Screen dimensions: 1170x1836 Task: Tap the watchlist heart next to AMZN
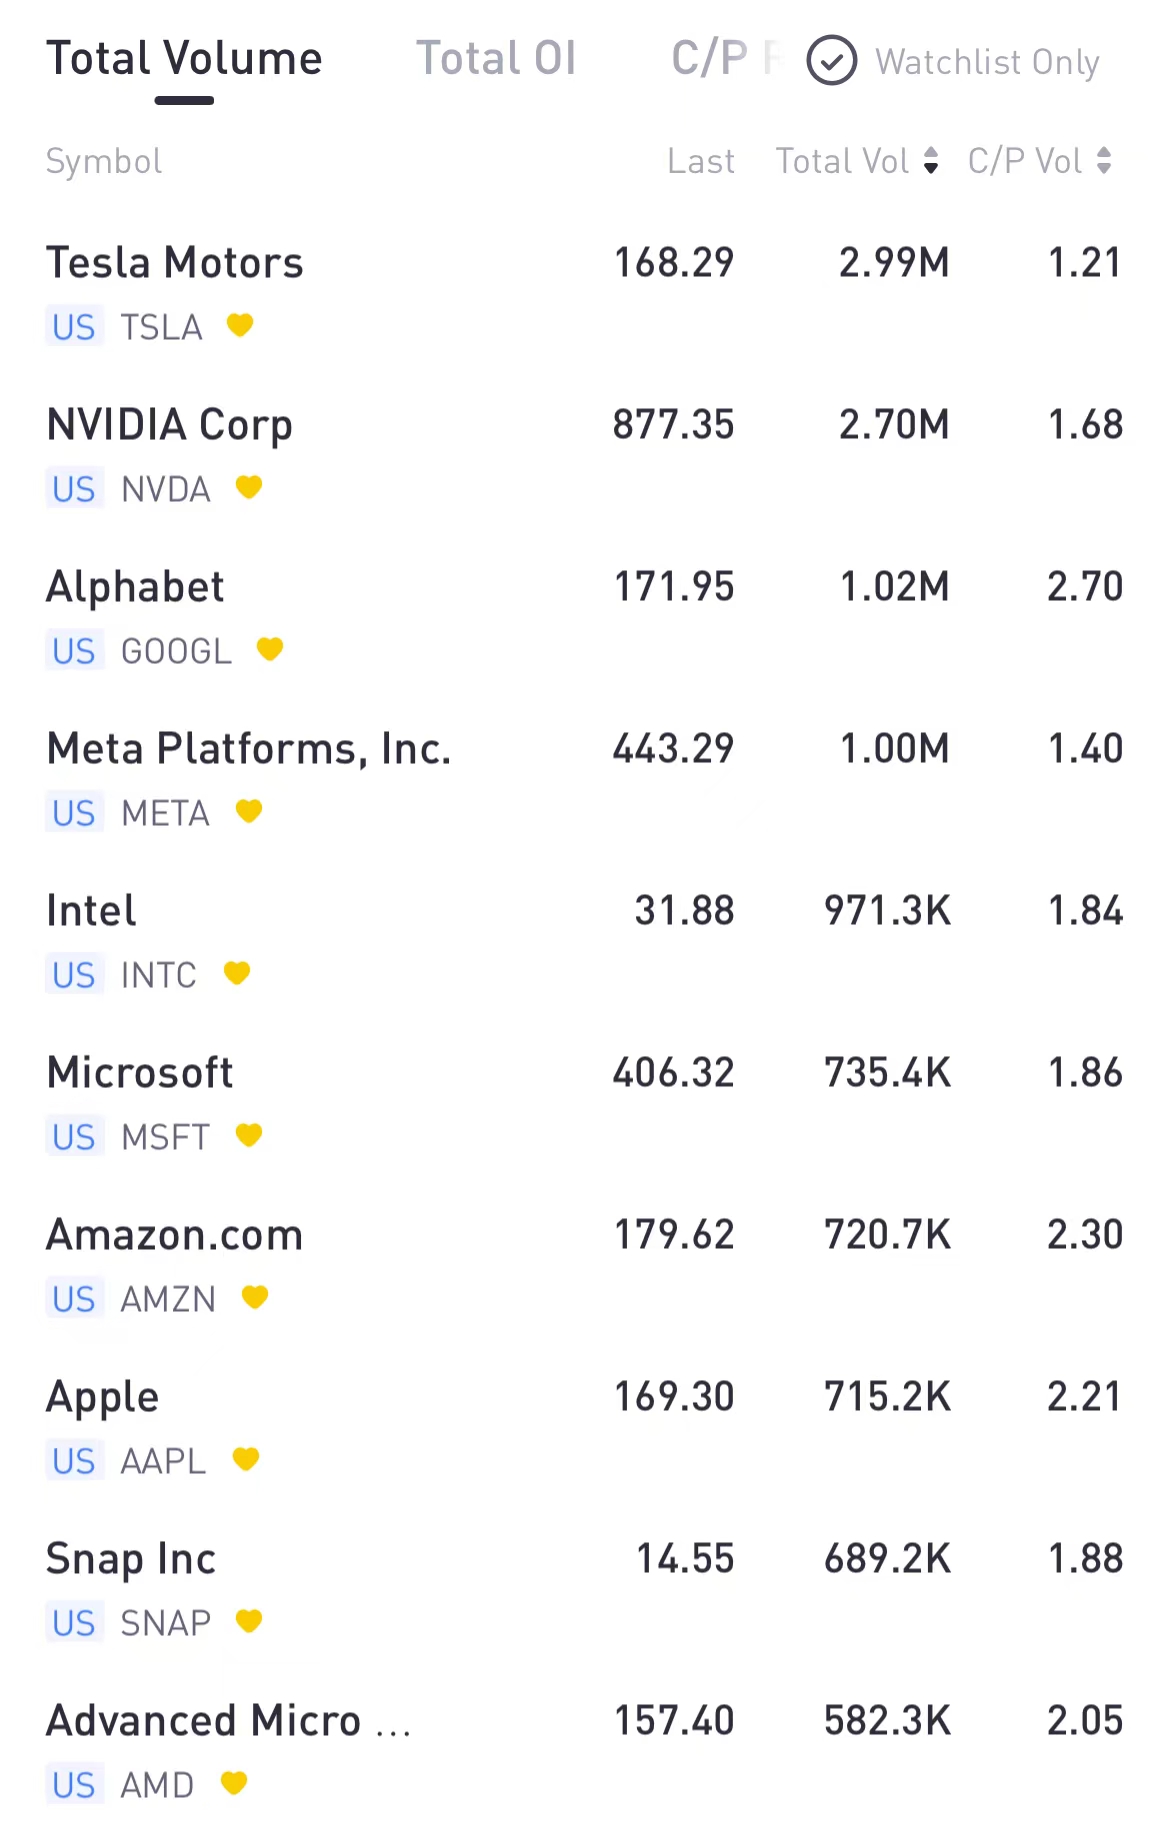pyautogui.click(x=255, y=1297)
